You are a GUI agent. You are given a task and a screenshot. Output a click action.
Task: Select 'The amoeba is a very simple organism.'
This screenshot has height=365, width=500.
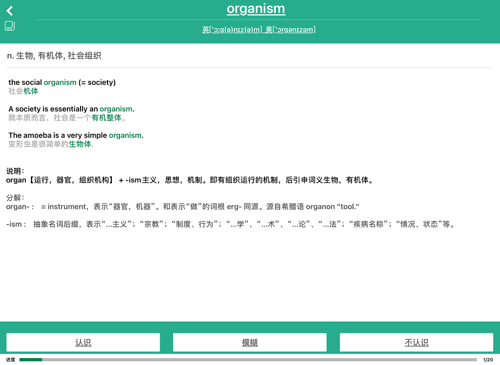(x=76, y=135)
